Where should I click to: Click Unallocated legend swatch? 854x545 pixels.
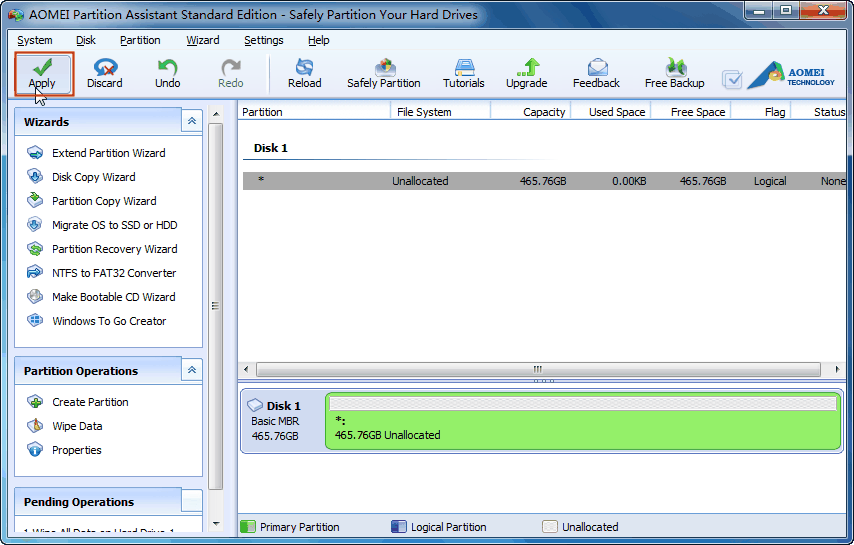pos(550,526)
